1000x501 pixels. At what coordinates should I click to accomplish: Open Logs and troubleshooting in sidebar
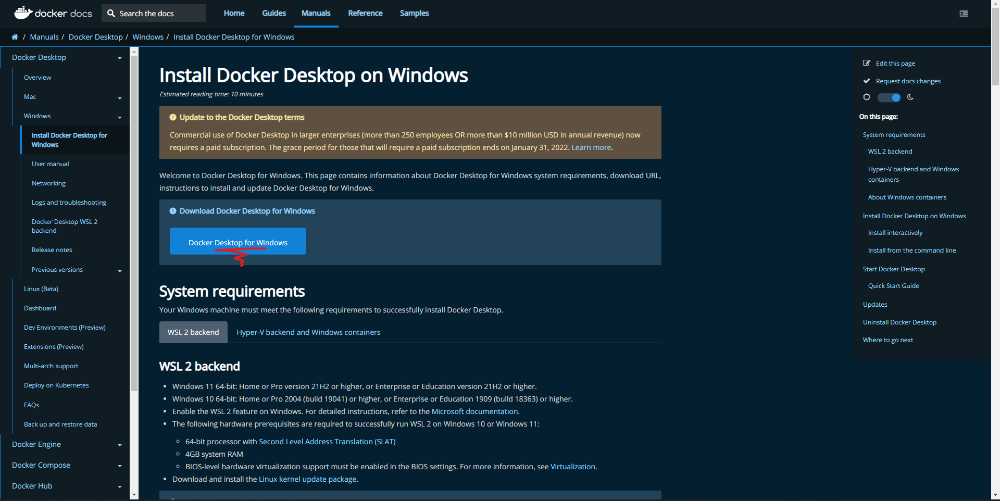(x=69, y=203)
